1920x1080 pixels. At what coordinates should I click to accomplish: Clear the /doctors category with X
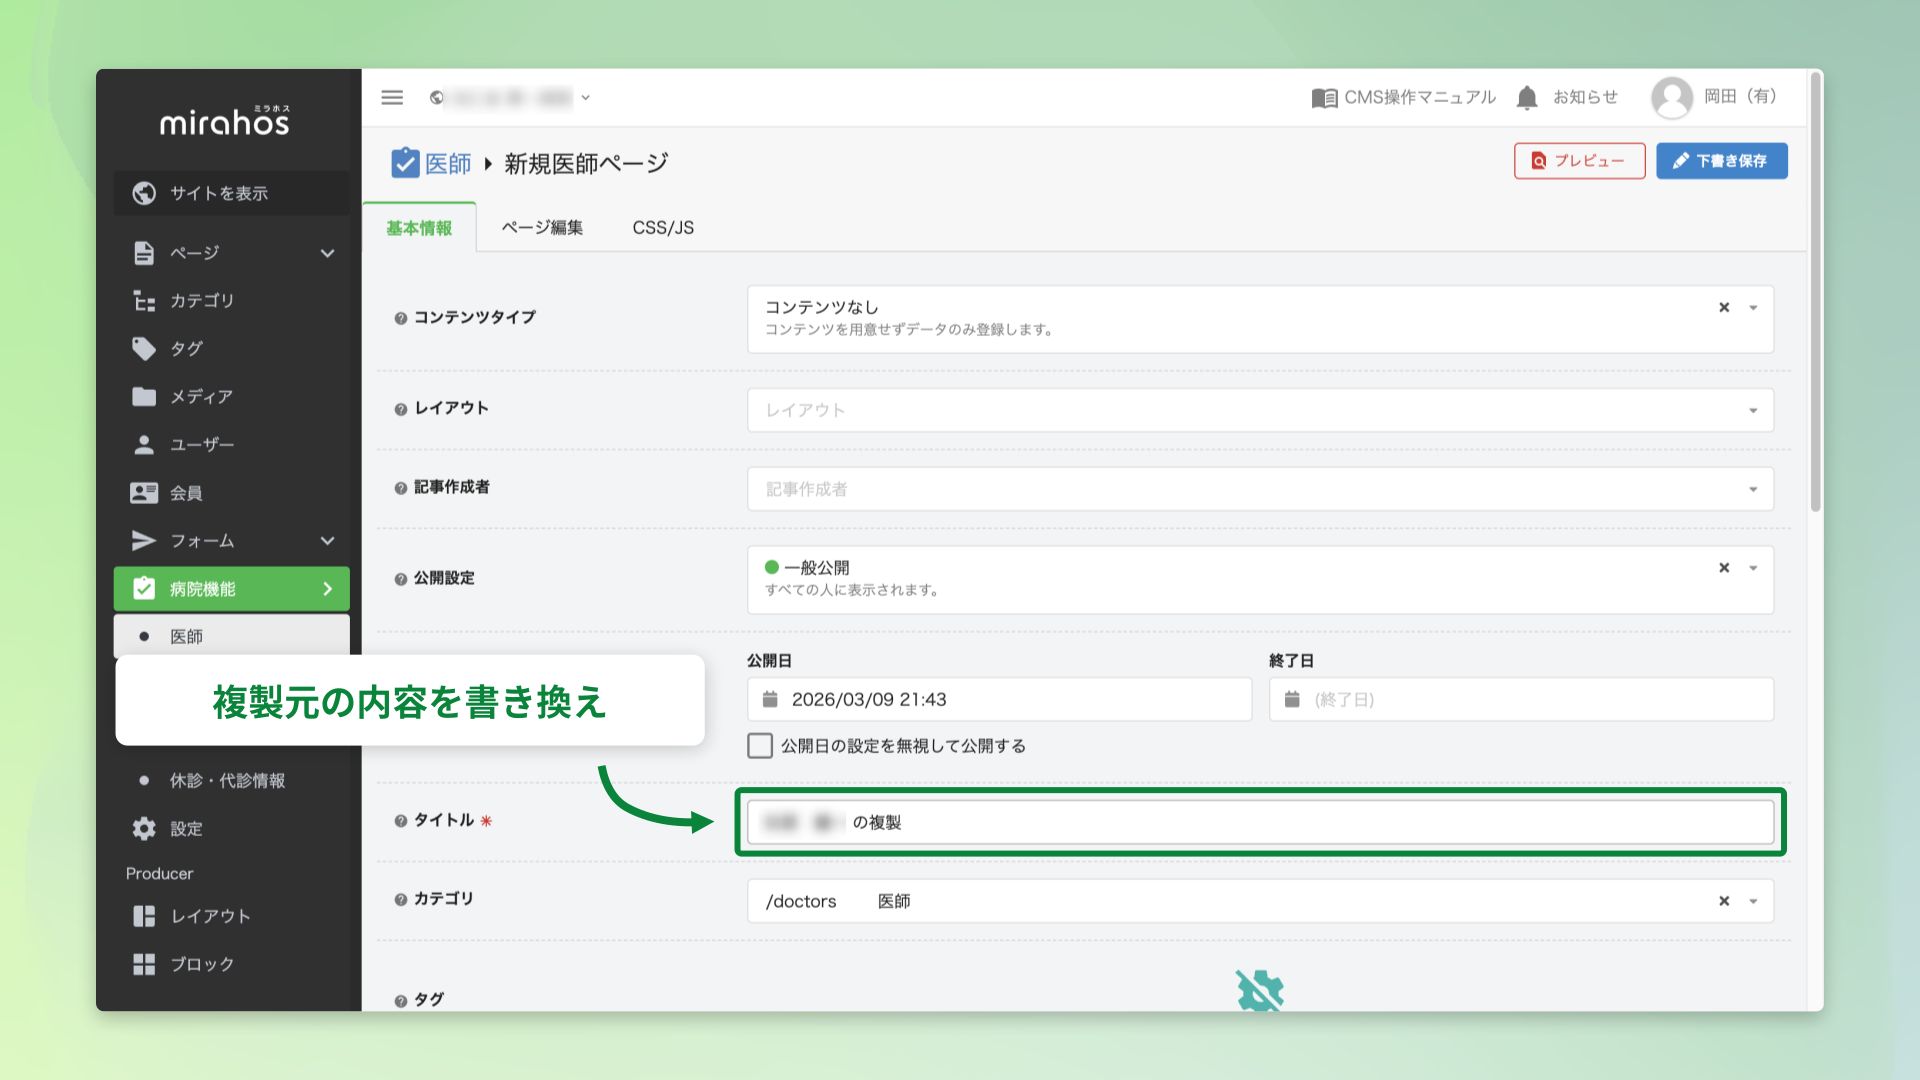coord(1724,901)
